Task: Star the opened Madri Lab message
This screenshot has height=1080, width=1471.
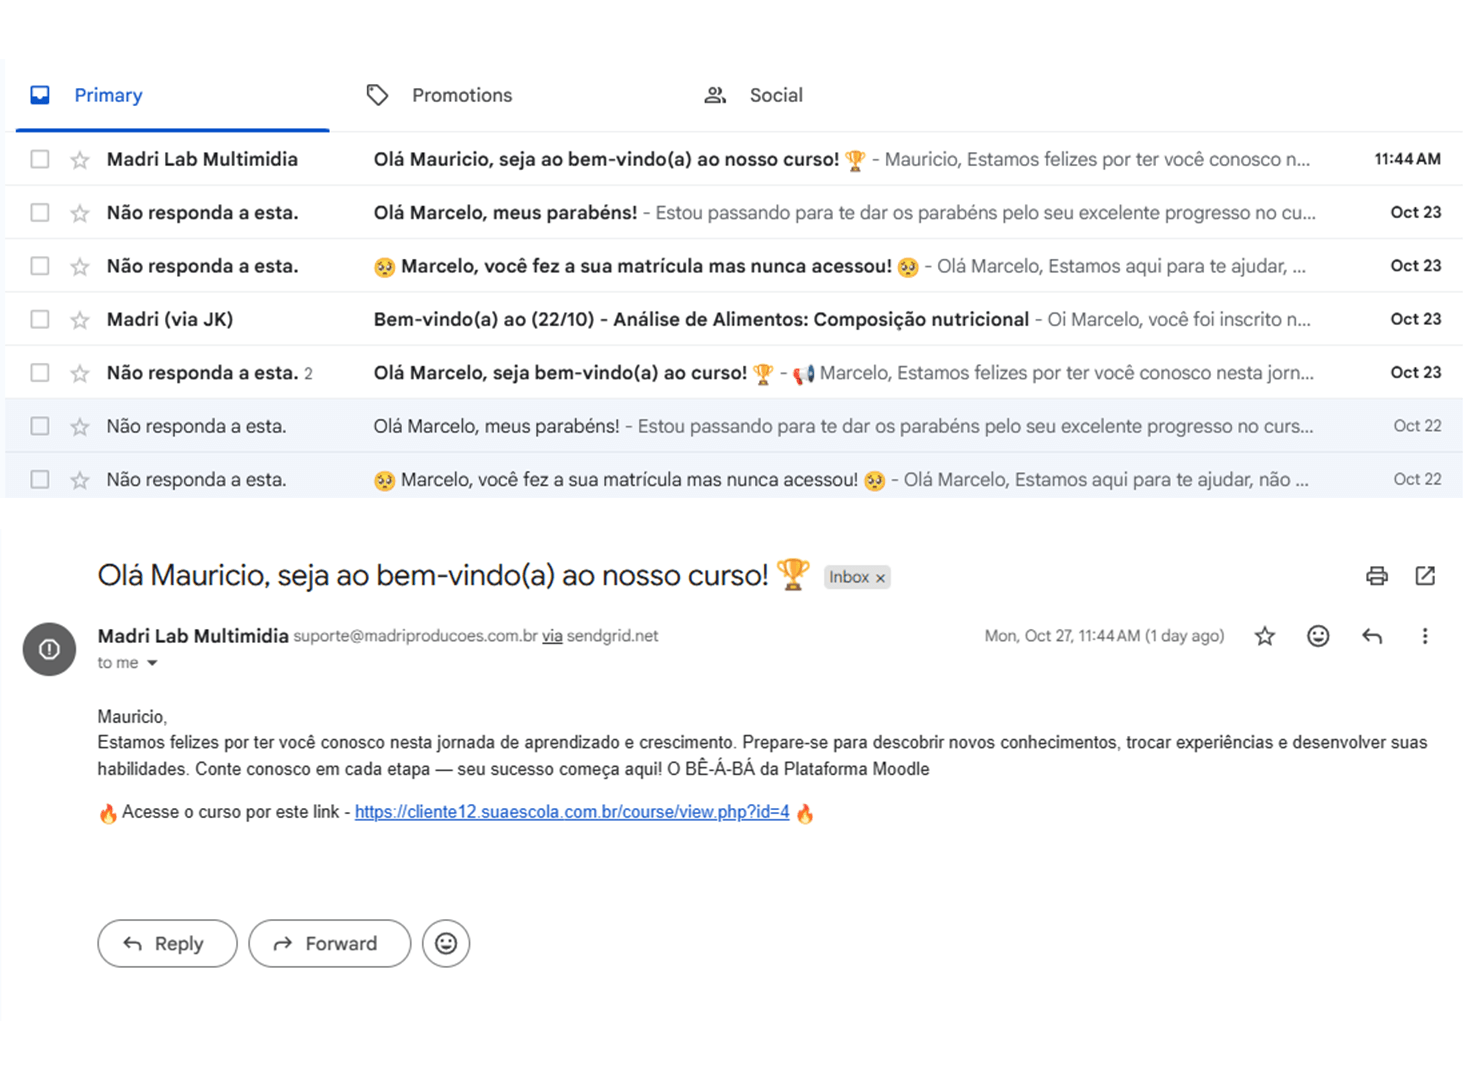Action: (1265, 636)
